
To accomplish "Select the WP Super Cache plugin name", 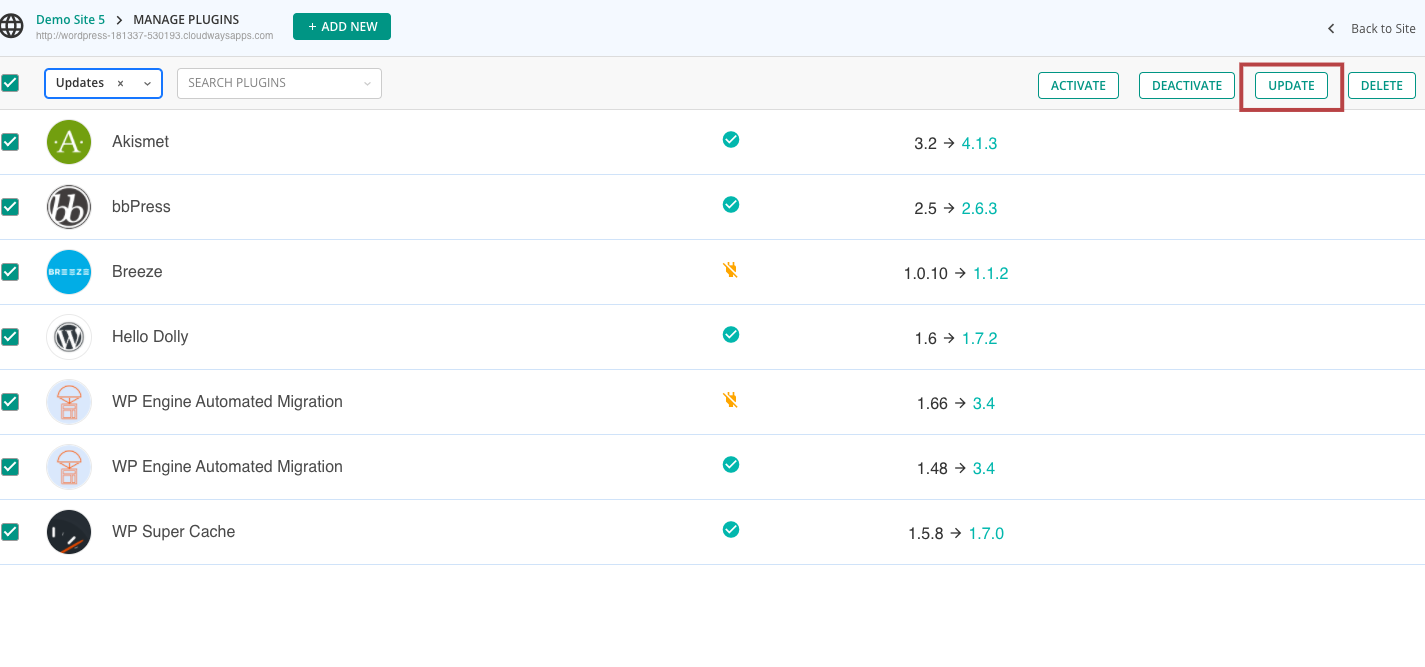I will tap(173, 532).
